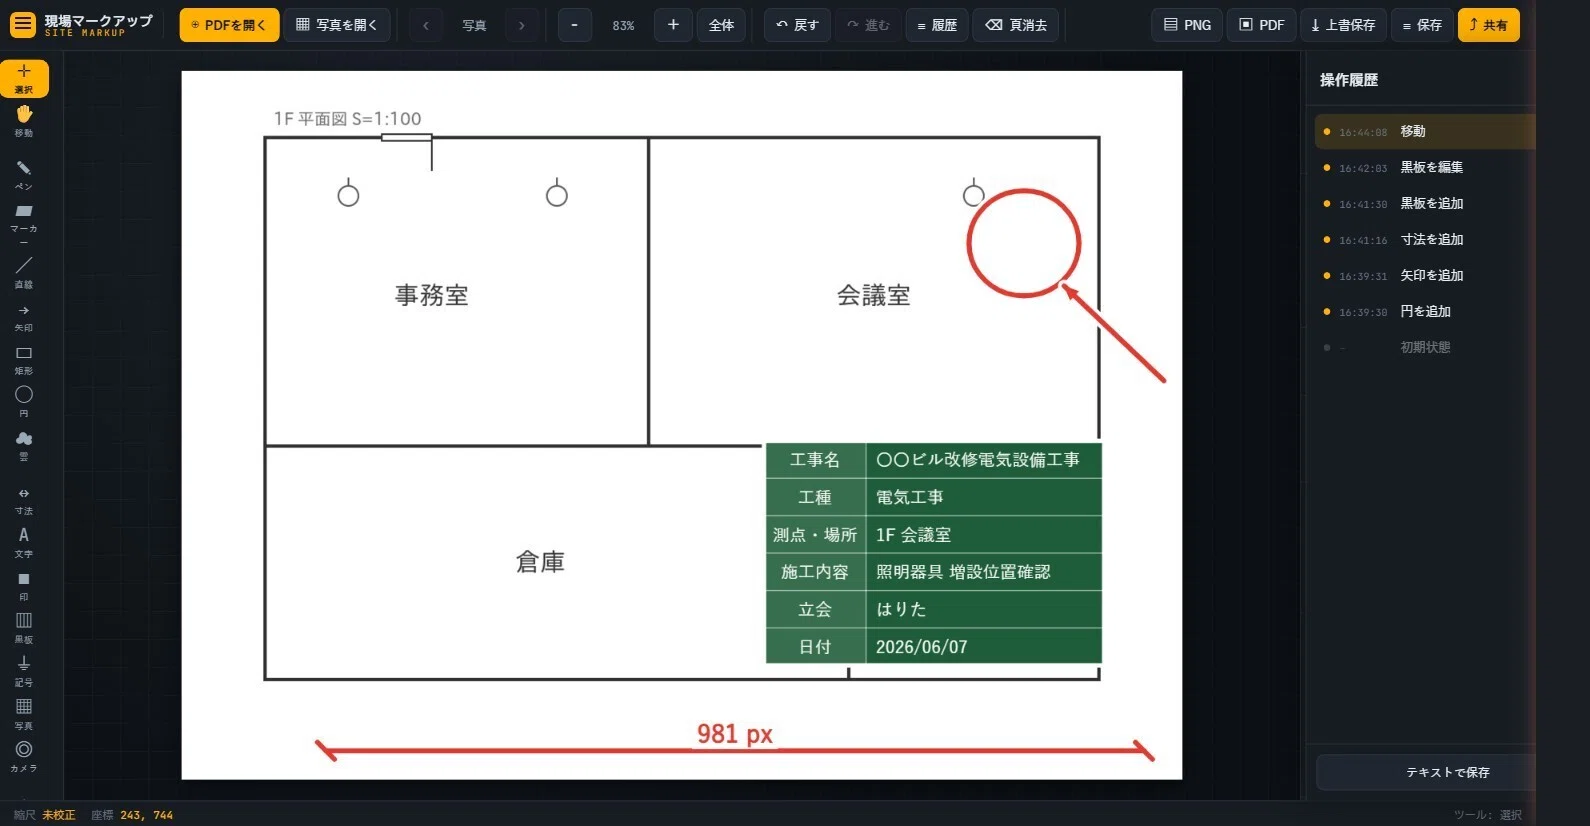Select history entry 矢印を追加
The width and height of the screenshot is (1590, 826).
pyautogui.click(x=1424, y=276)
